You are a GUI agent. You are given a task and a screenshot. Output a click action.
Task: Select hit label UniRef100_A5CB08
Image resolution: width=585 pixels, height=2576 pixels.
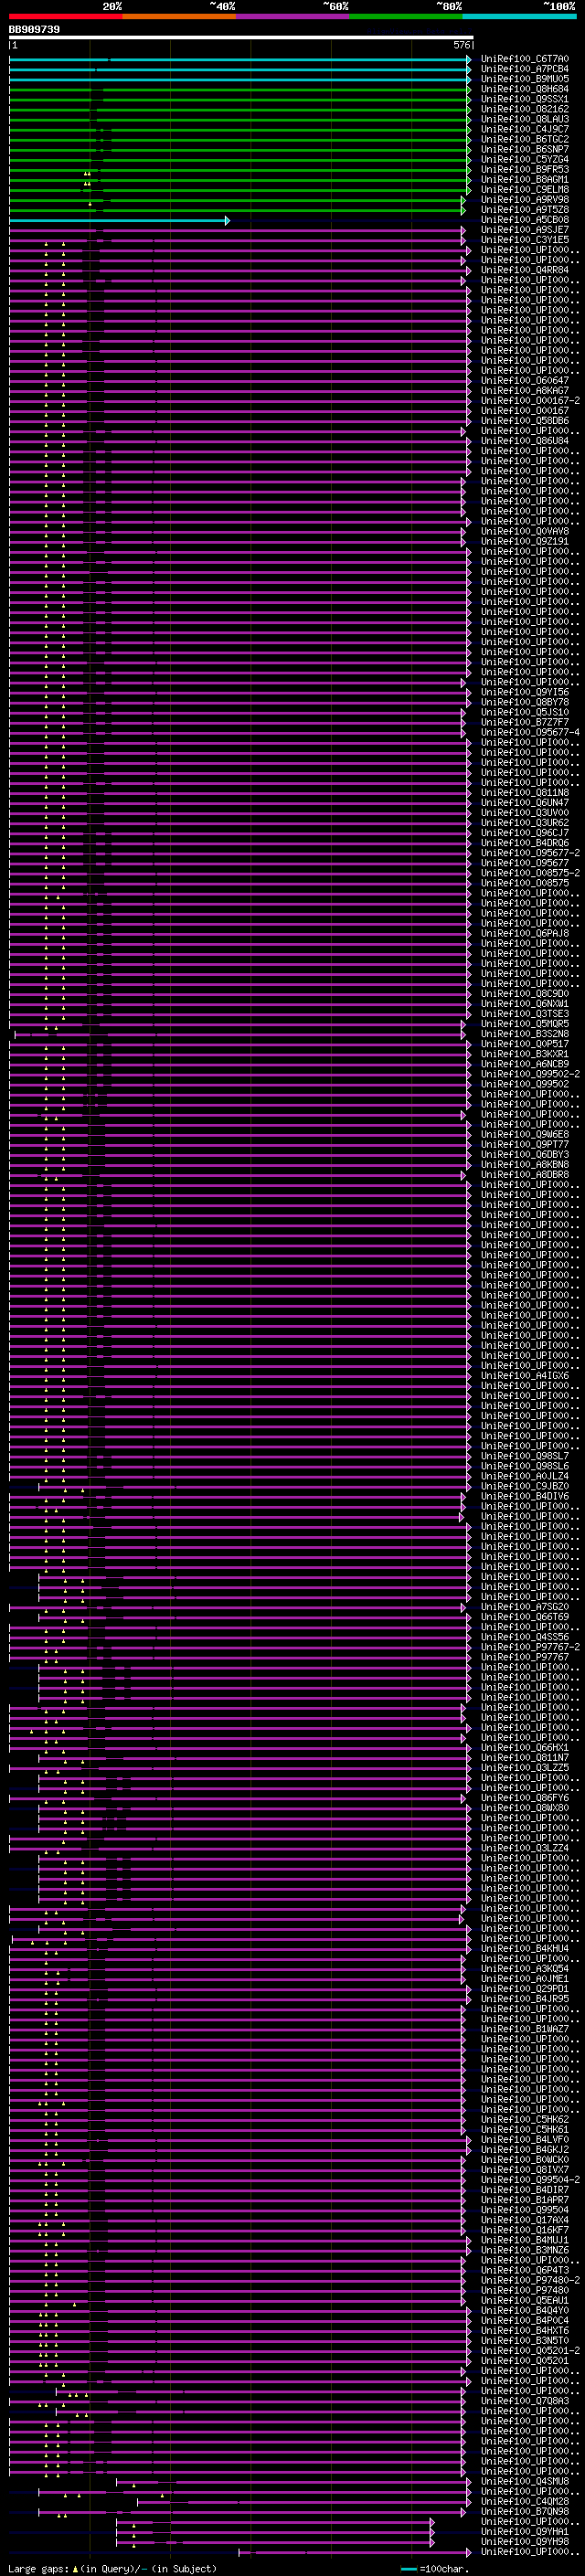(x=524, y=220)
